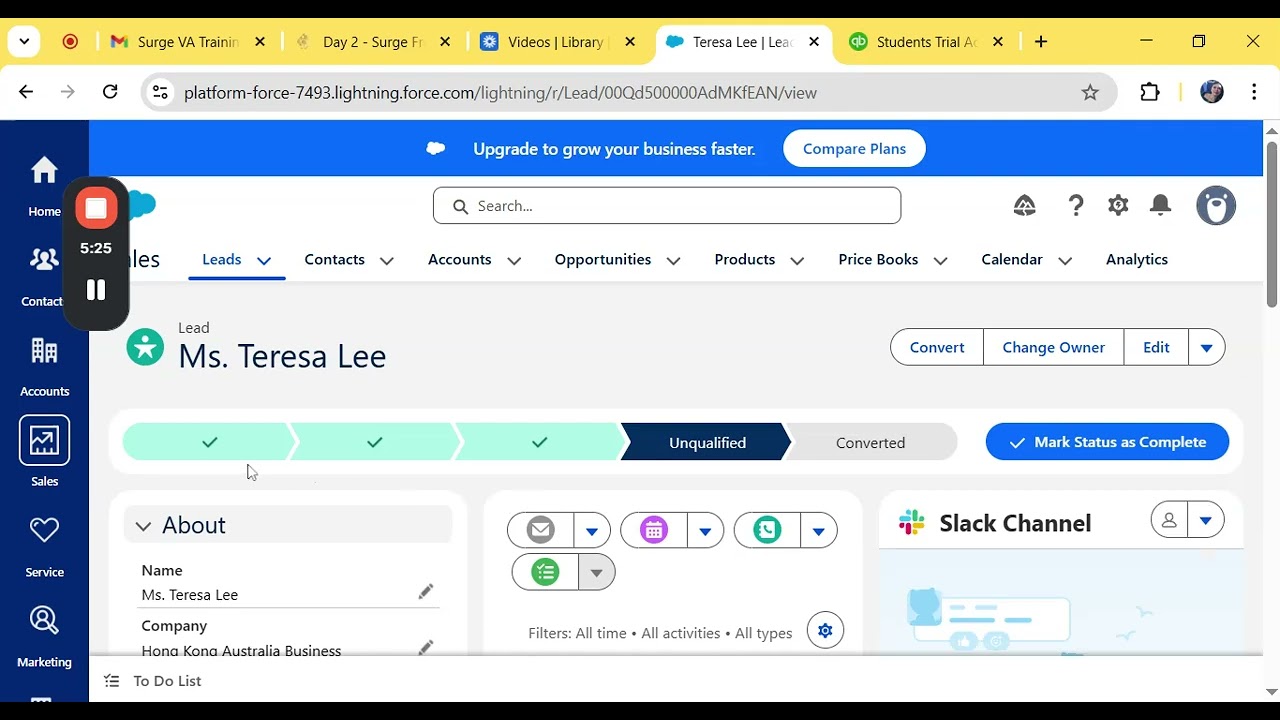
Task: Open the Salesforce Help question mark
Action: (x=1076, y=206)
